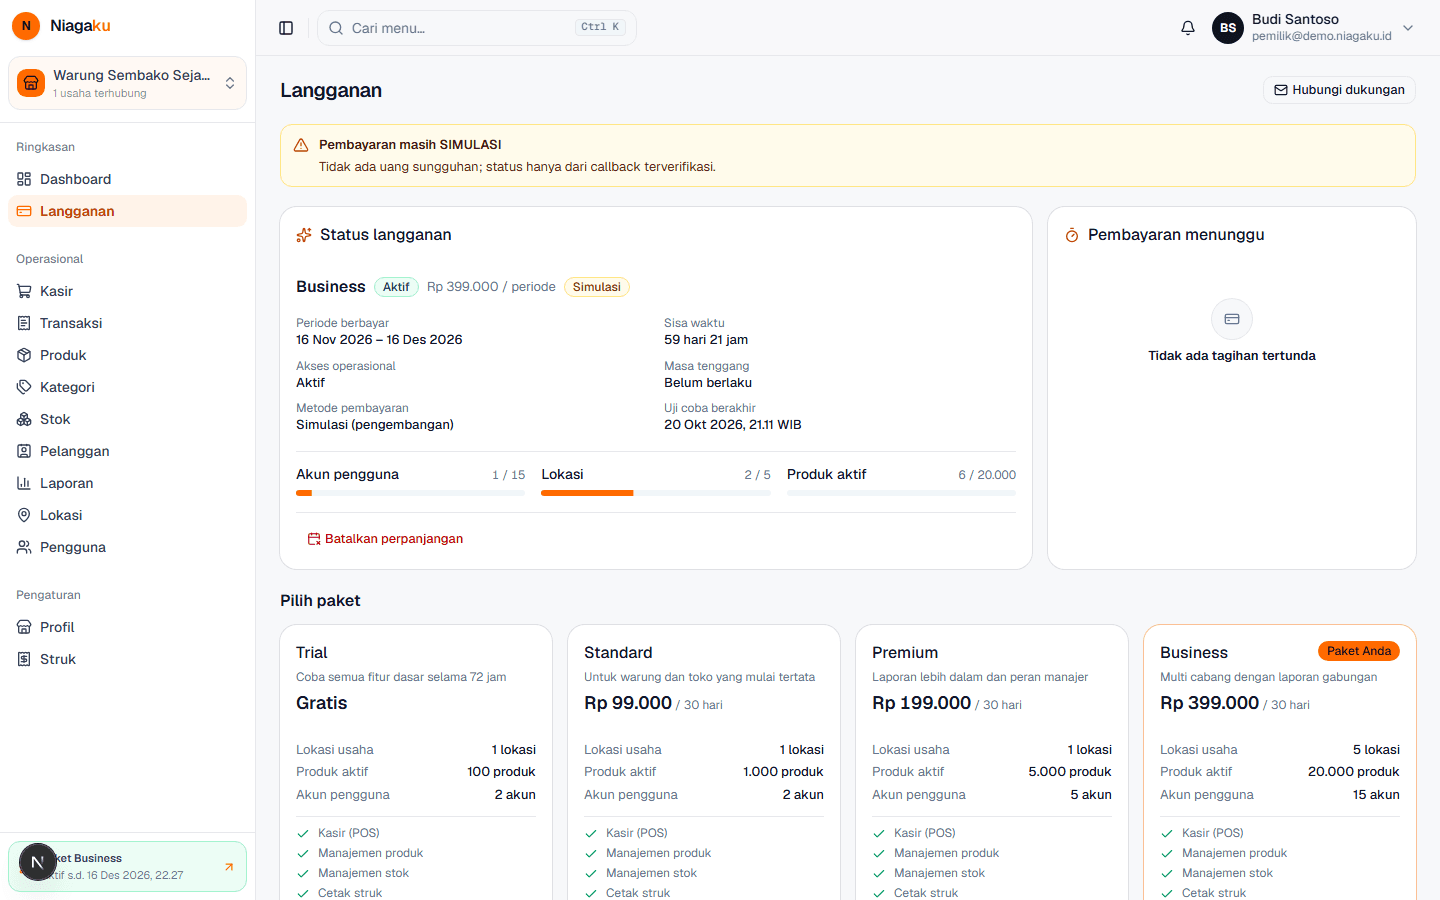
Task: Click the Lokasi usage progress bar
Action: point(656,493)
